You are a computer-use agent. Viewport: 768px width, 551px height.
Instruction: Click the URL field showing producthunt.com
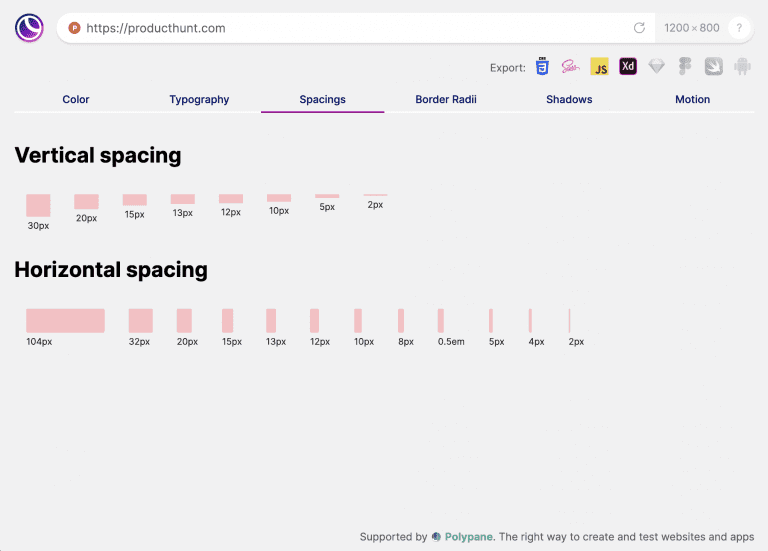coord(355,28)
